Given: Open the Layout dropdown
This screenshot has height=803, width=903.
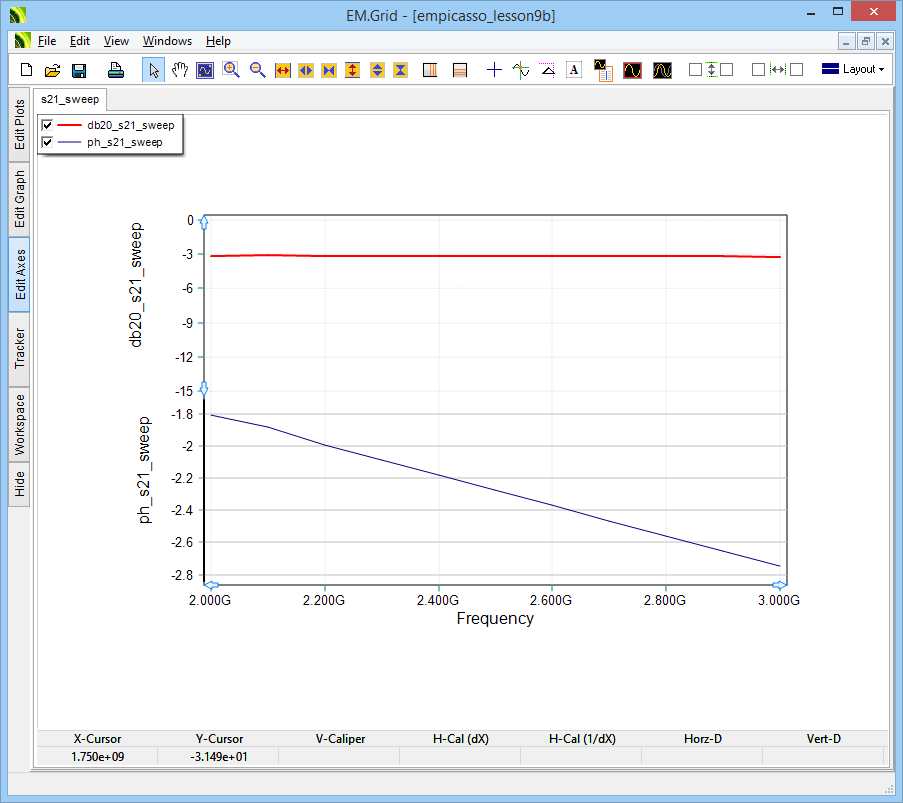Looking at the screenshot, I should point(853,70).
